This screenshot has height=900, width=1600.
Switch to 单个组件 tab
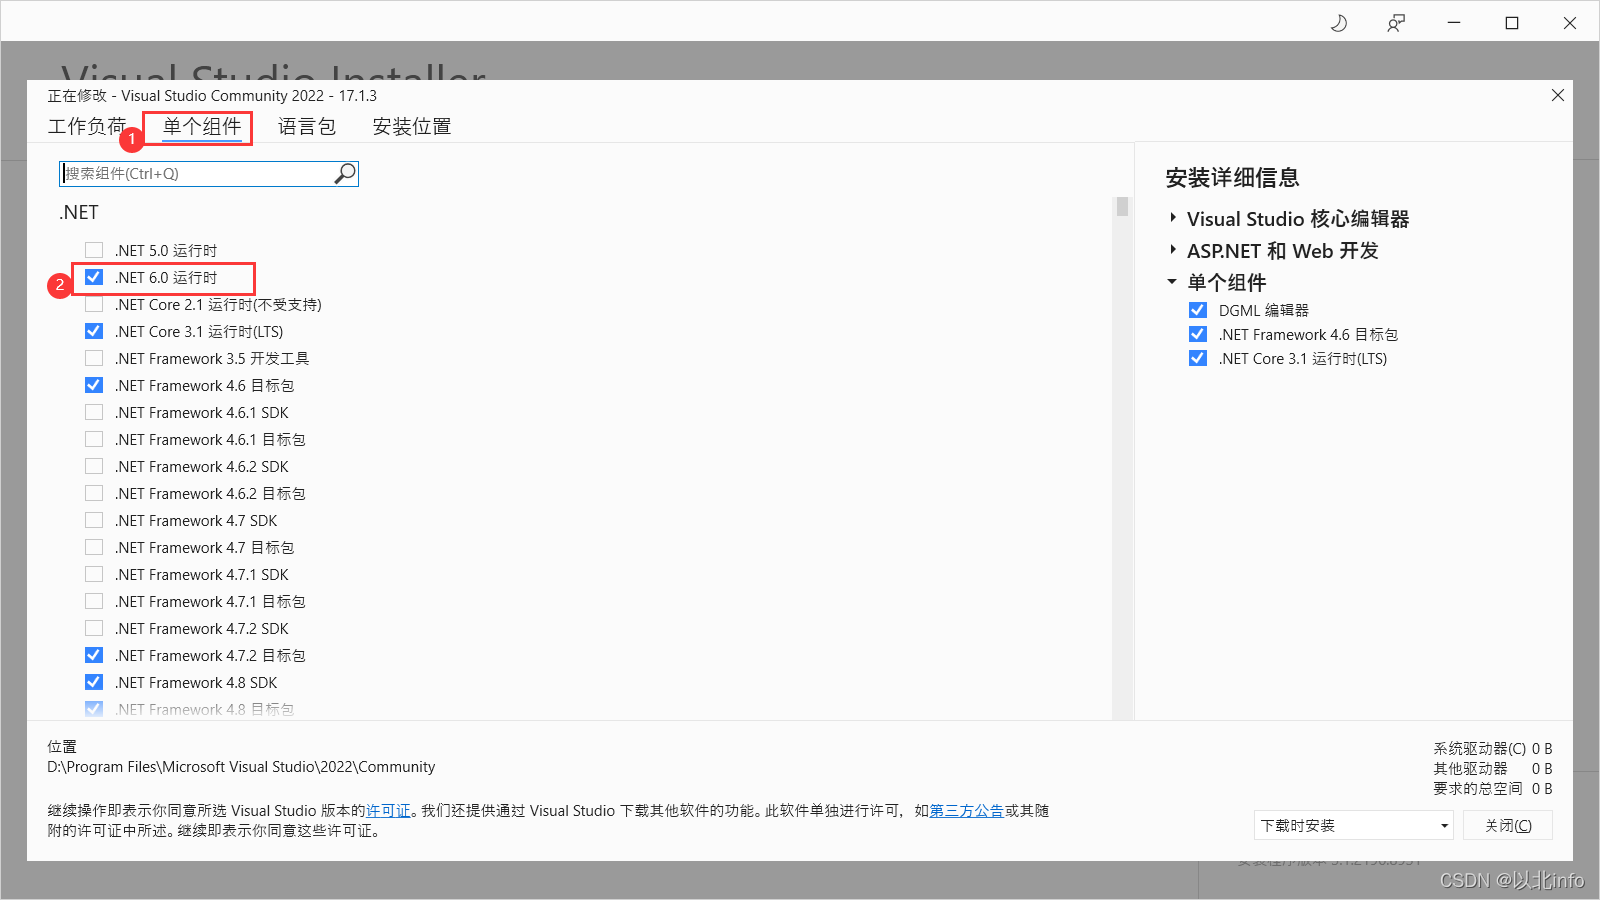point(202,127)
